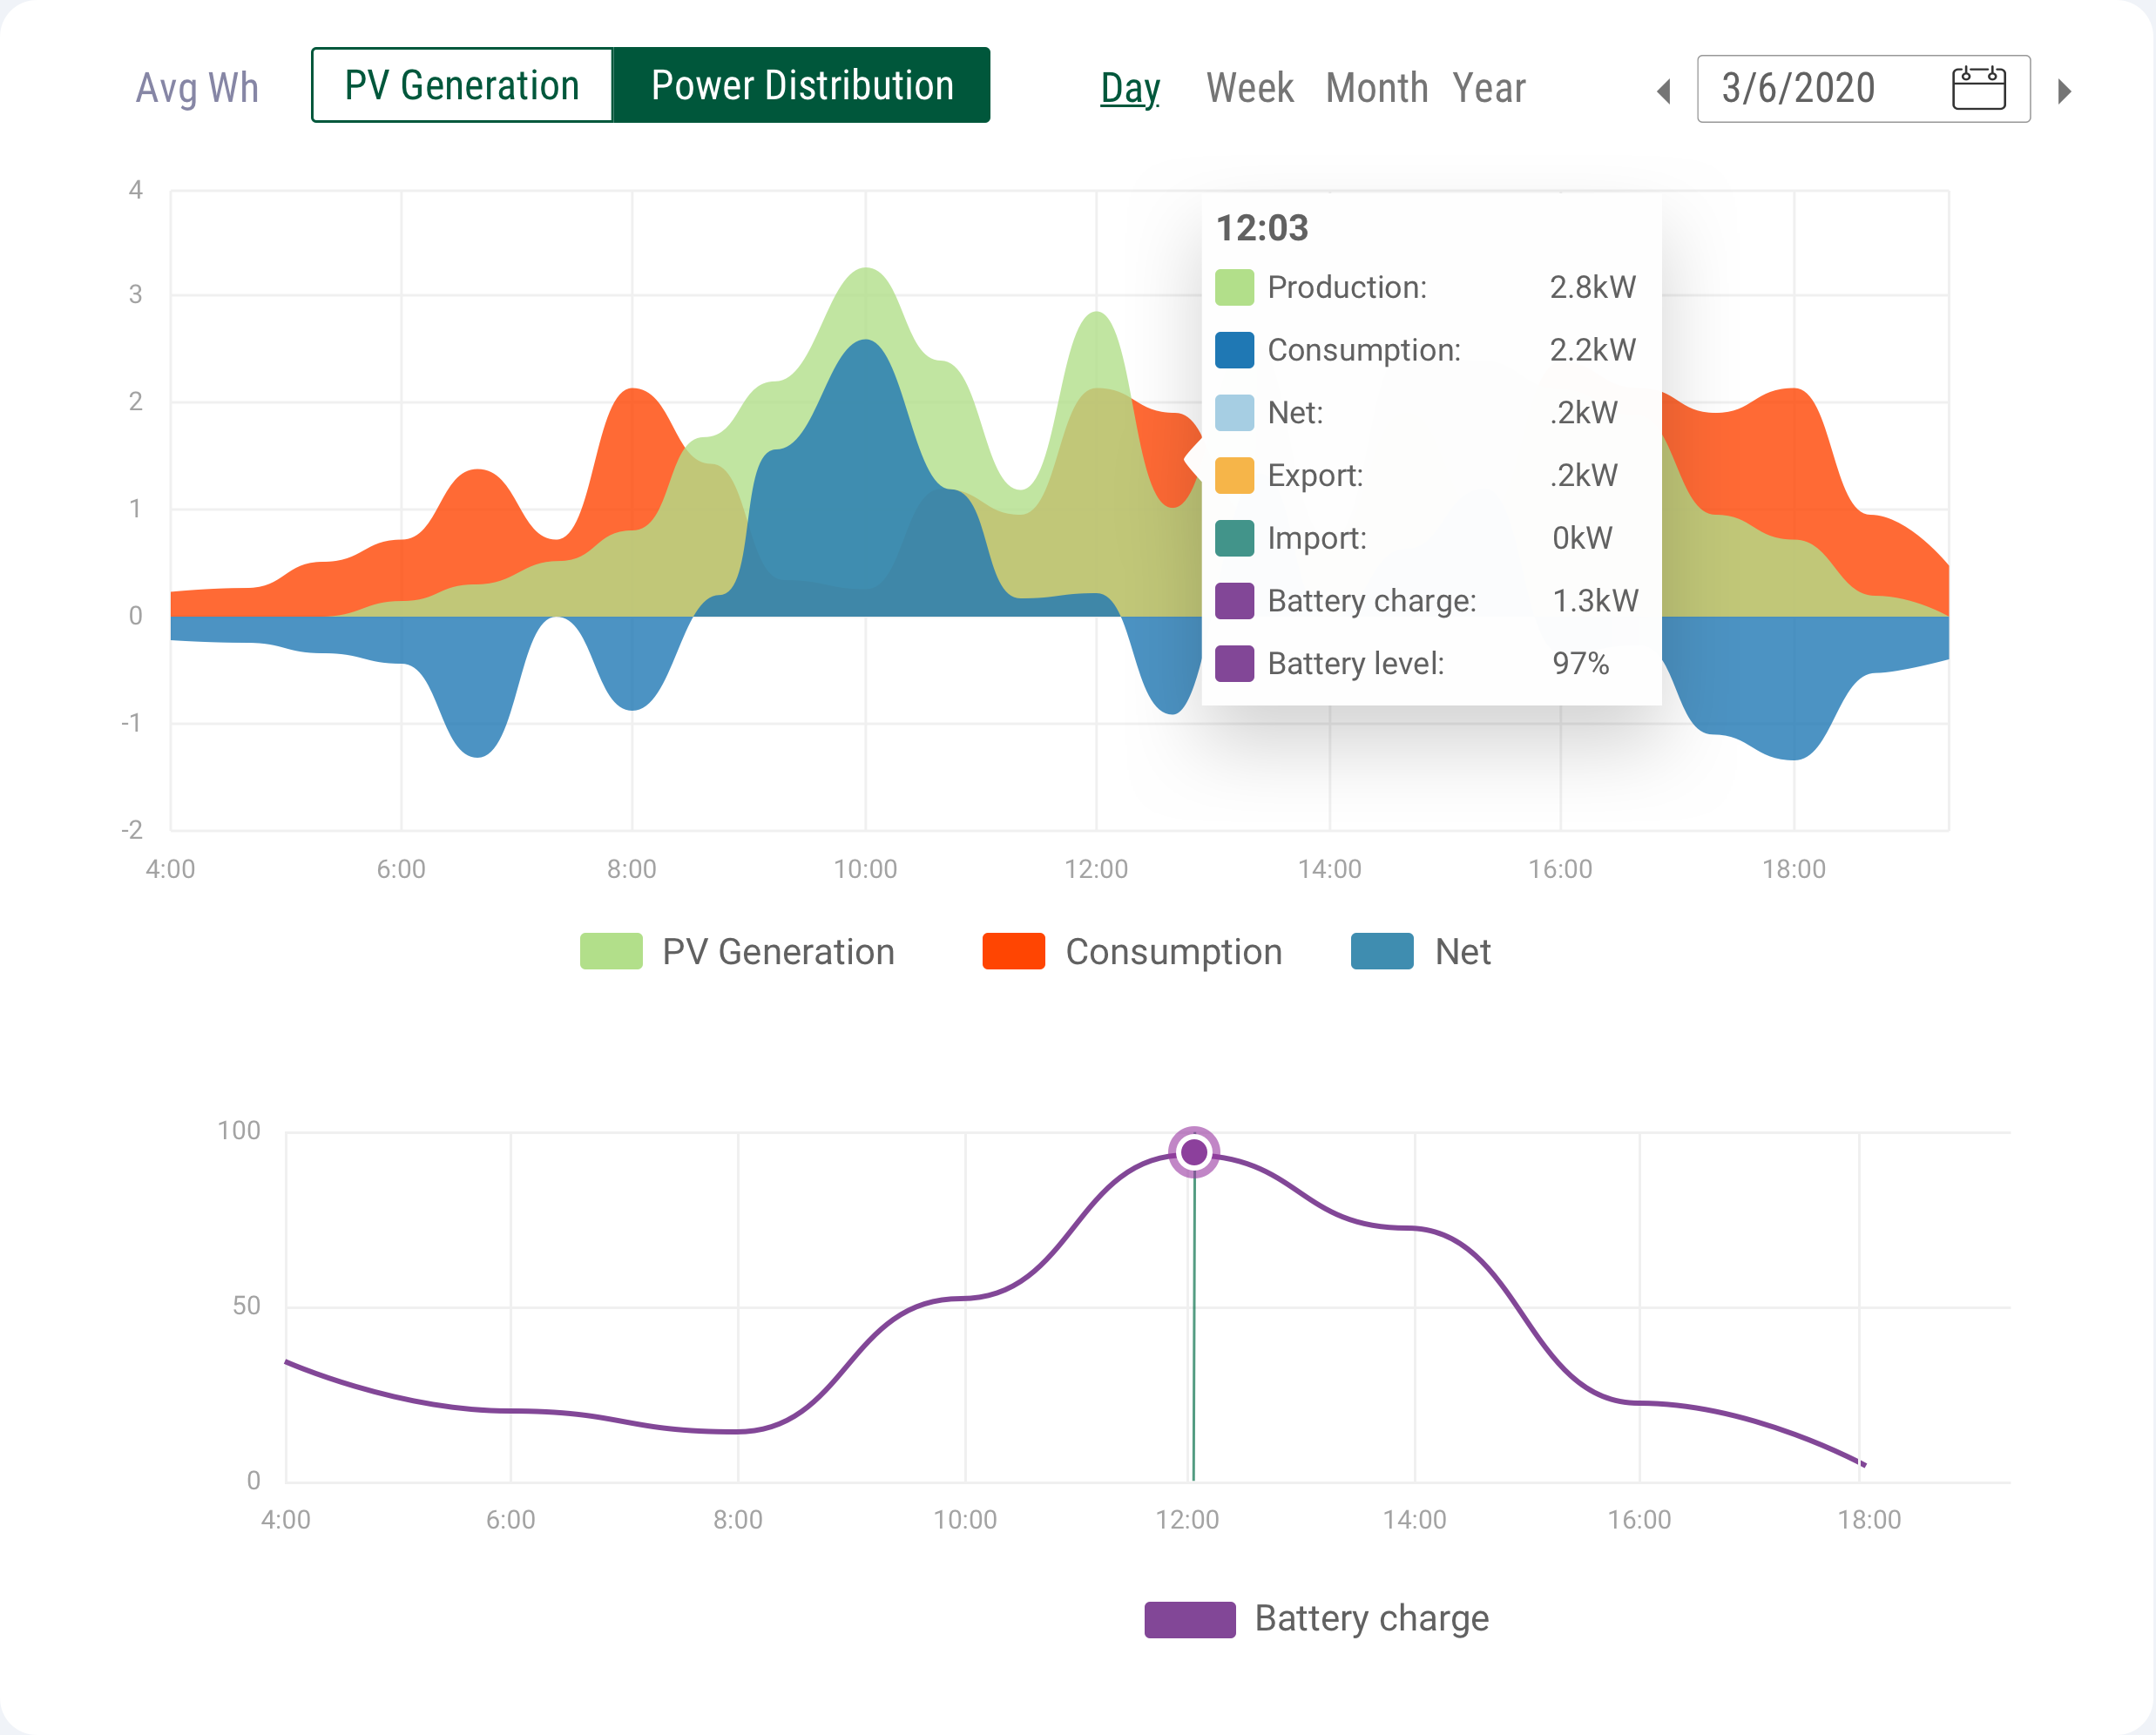
Task: Click the green PV peak at 10:00
Action: (x=866, y=270)
